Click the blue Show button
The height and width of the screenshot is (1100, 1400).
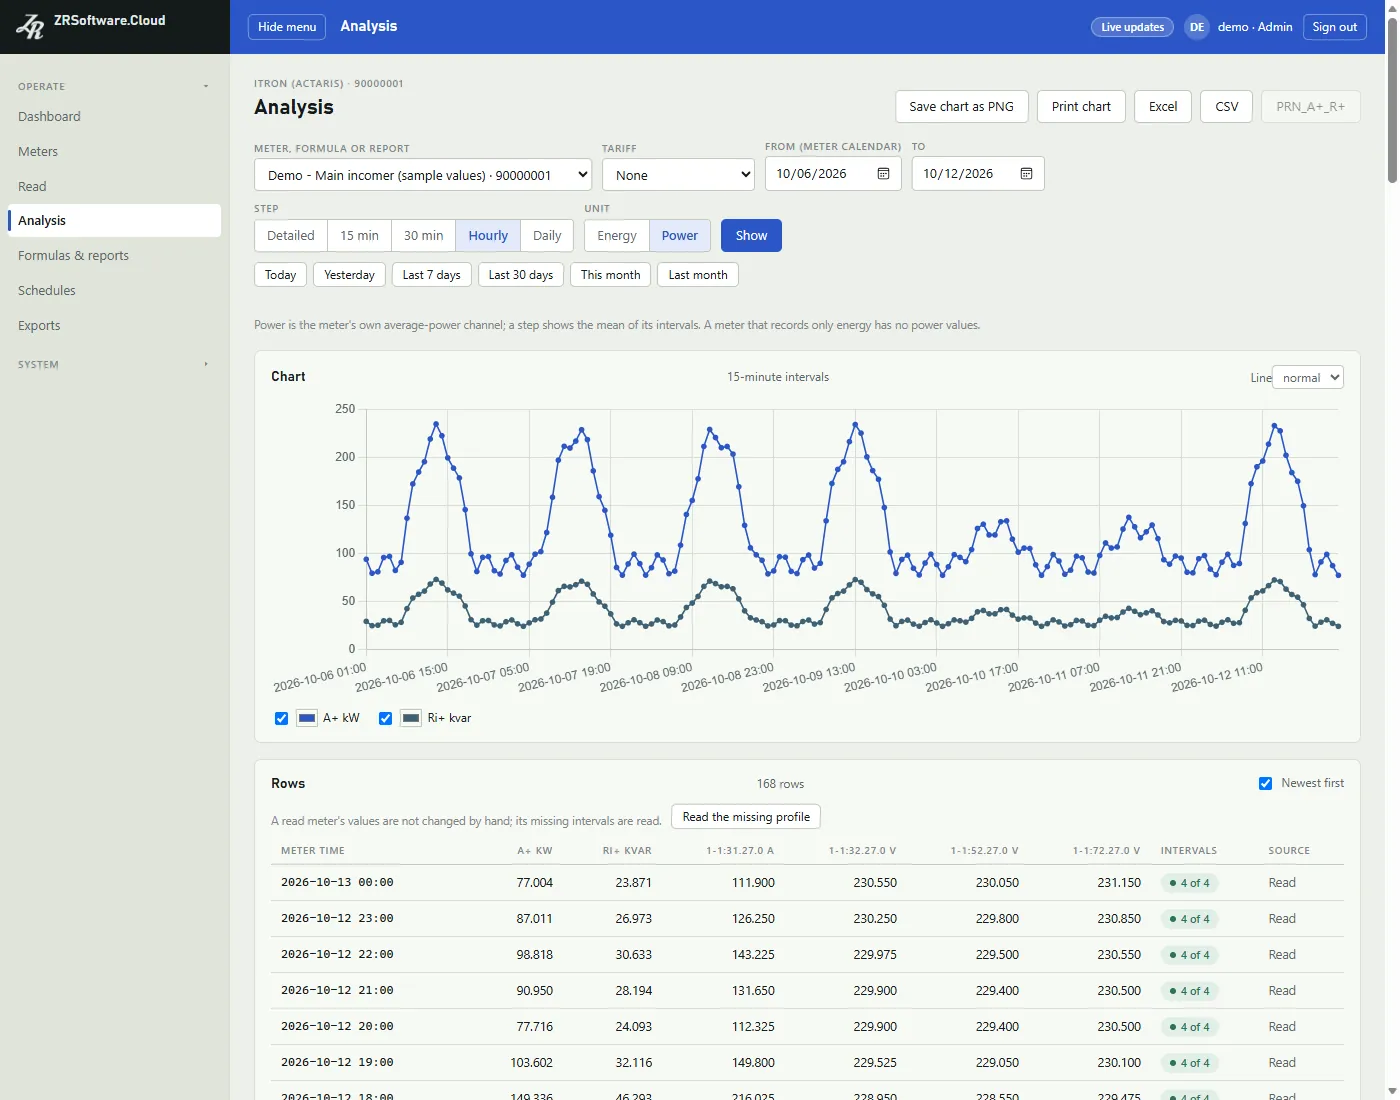(x=751, y=236)
